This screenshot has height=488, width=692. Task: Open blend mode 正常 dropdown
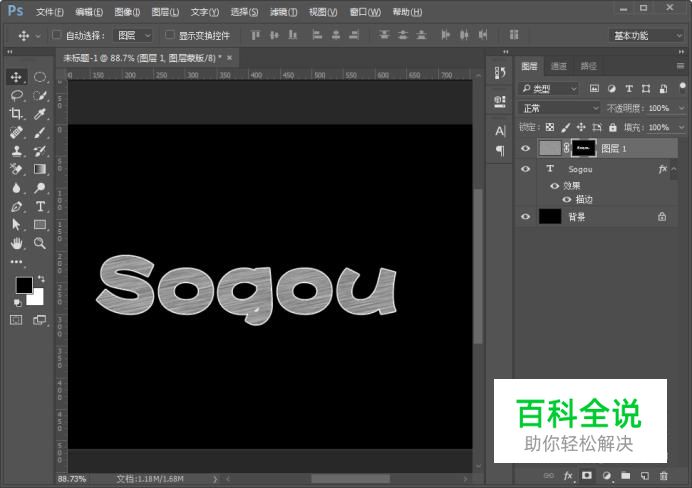tap(559, 108)
